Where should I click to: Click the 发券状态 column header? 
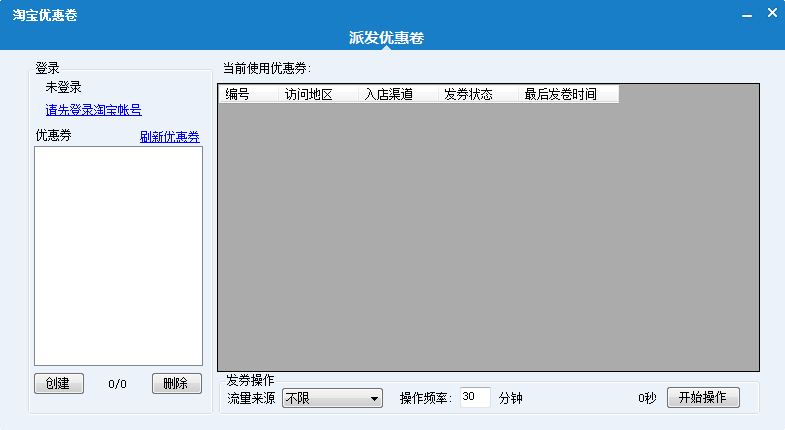[468, 94]
